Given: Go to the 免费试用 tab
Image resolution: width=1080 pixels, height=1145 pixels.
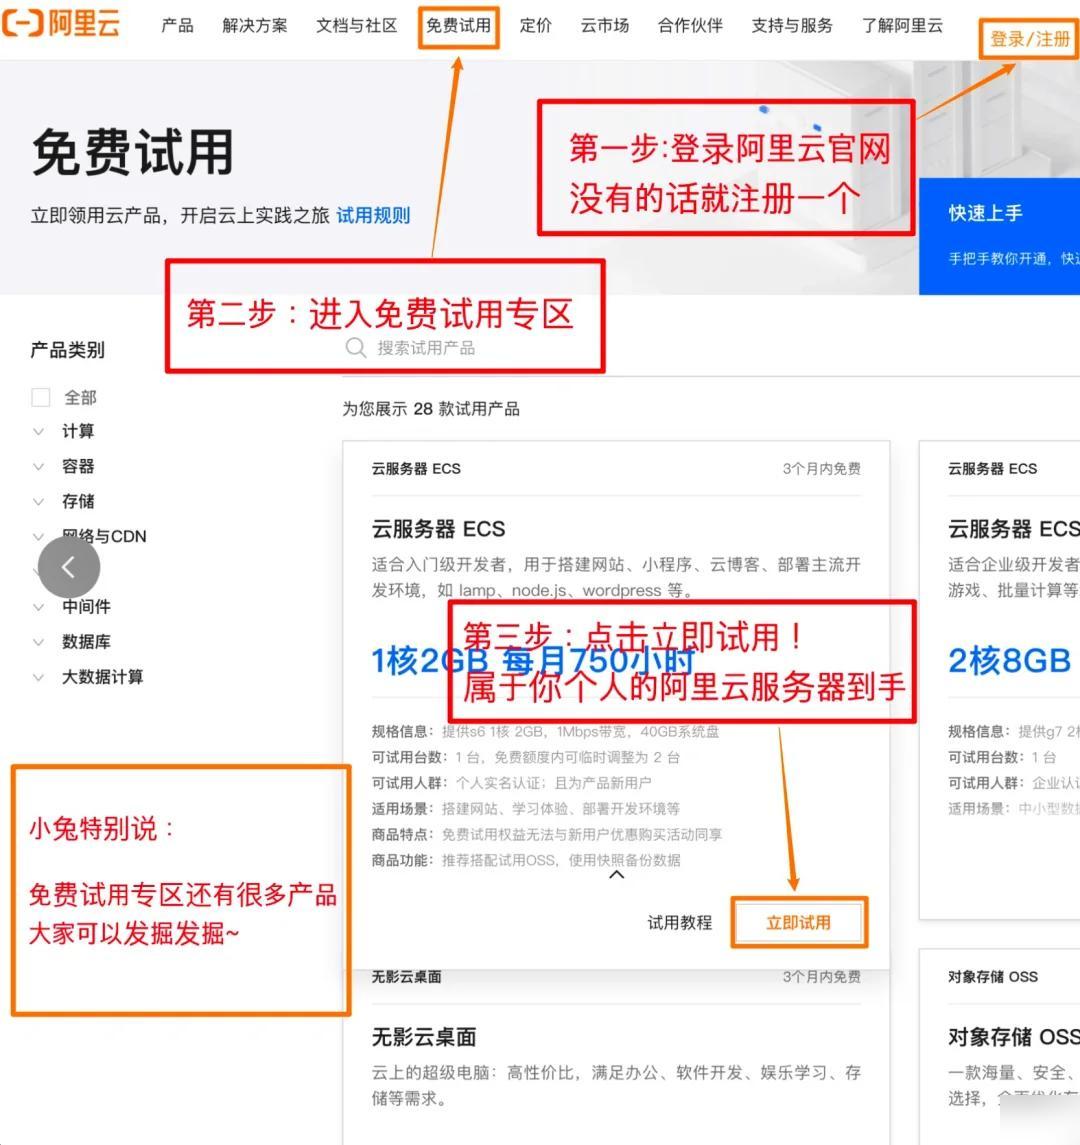Looking at the screenshot, I should point(459,26).
